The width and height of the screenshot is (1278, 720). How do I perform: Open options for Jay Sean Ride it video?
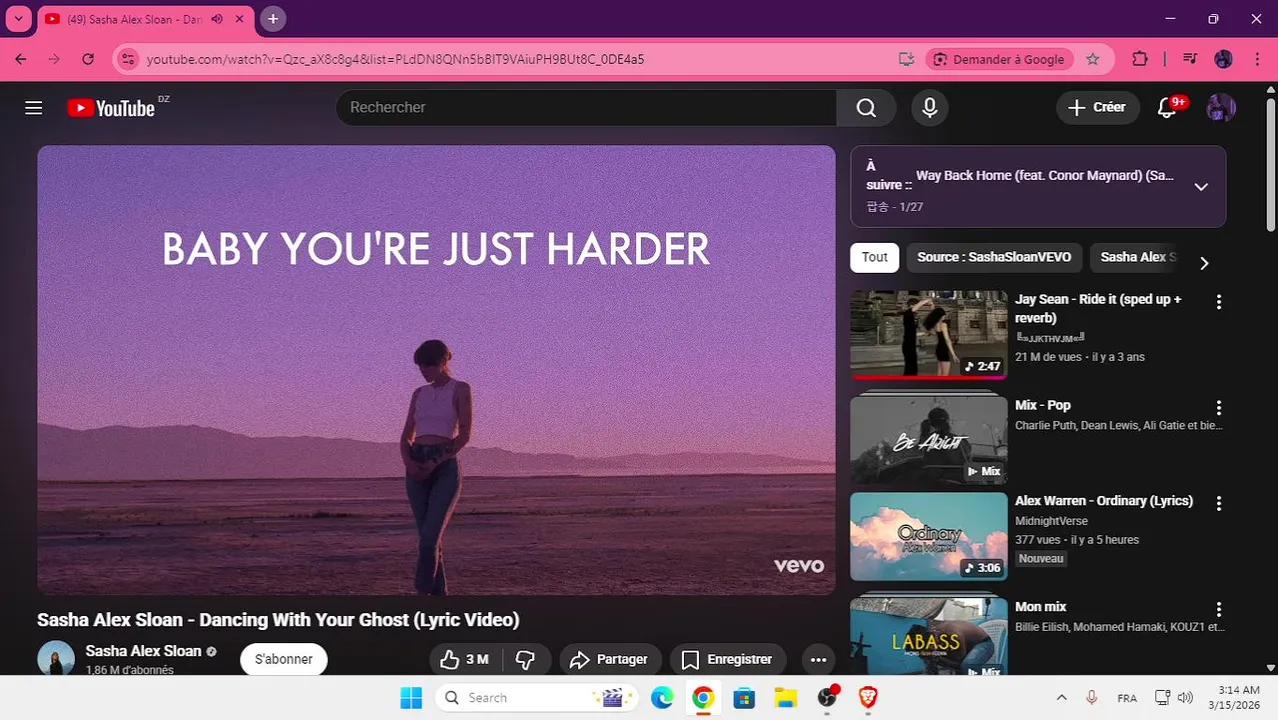coord(1218,302)
